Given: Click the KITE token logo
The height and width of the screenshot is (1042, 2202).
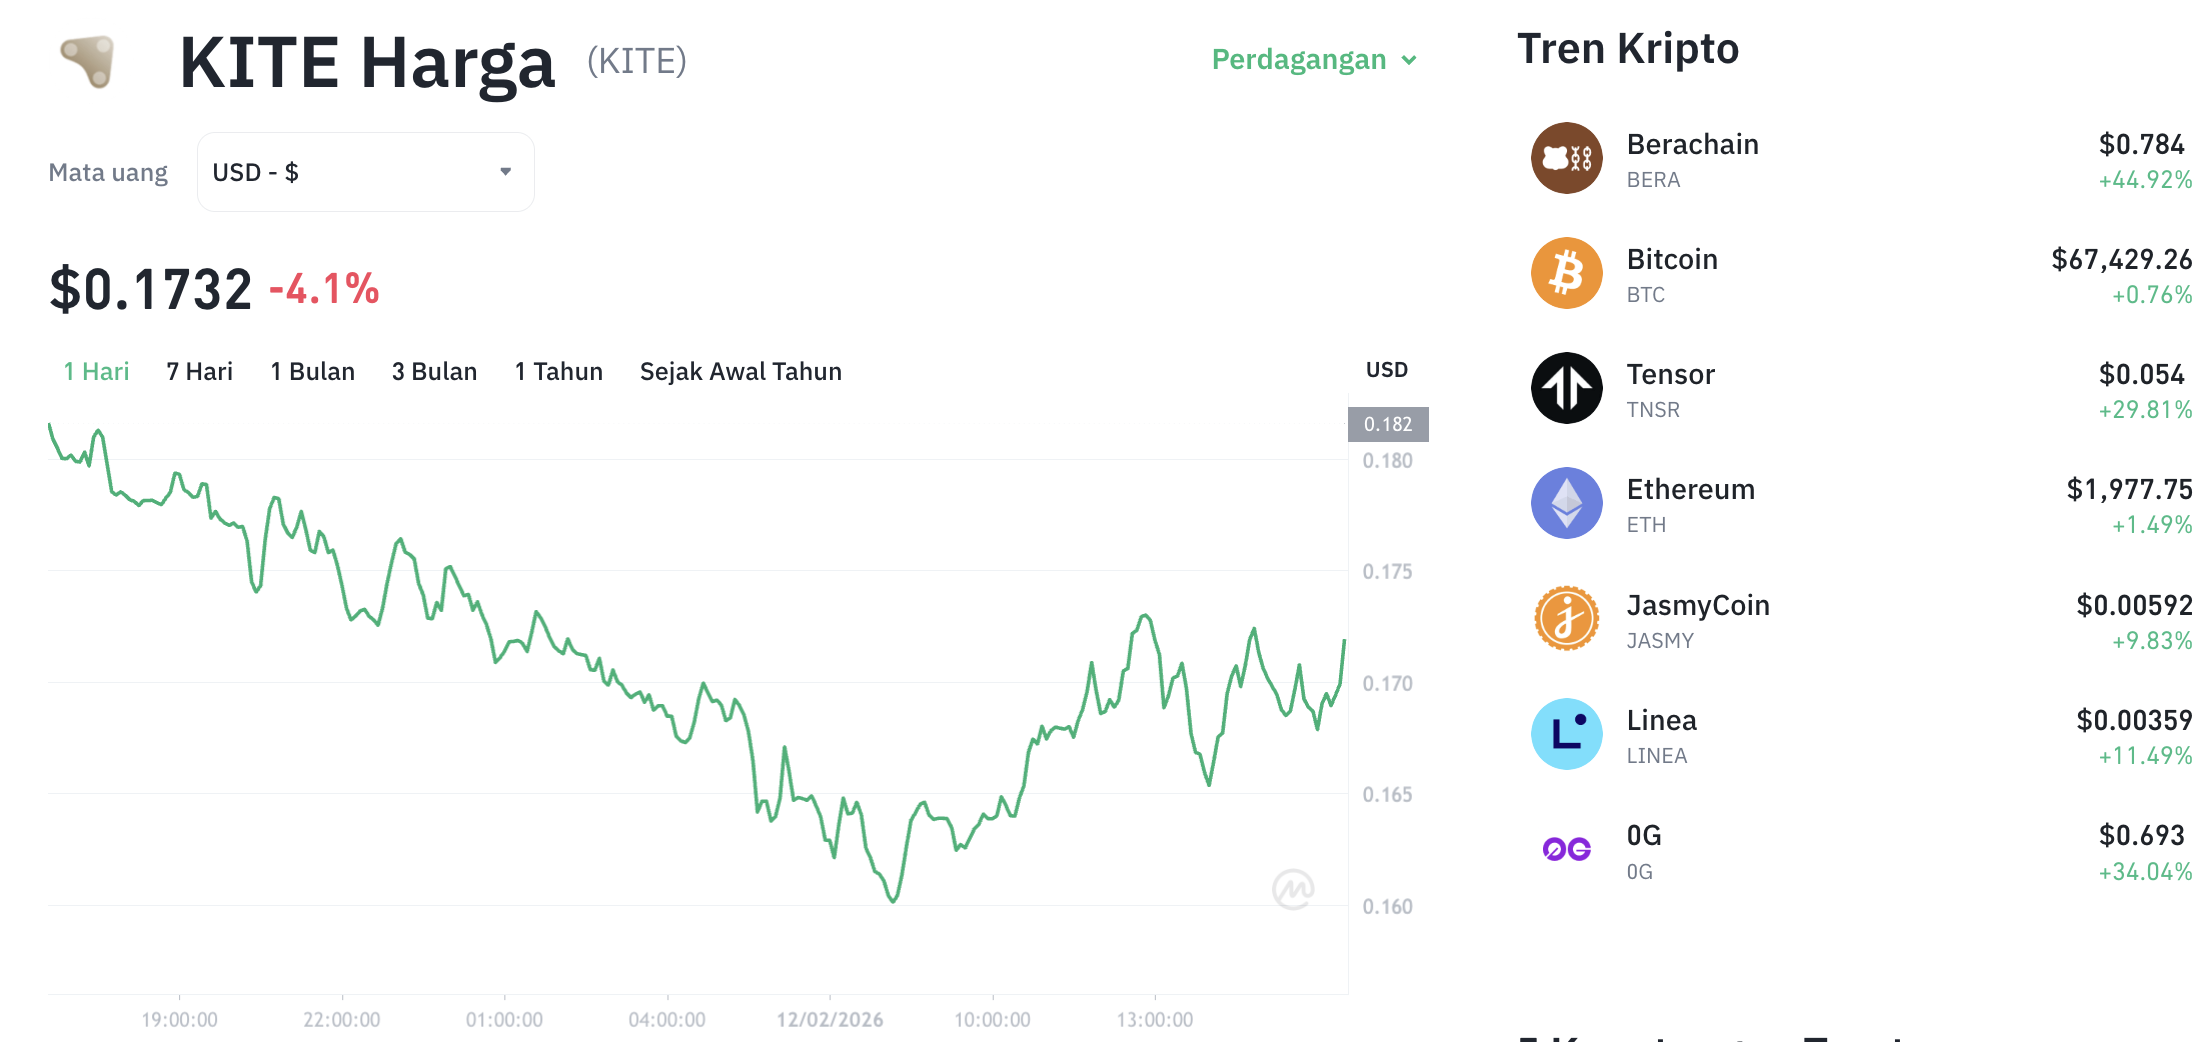Looking at the screenshot, I should [88, 62].
